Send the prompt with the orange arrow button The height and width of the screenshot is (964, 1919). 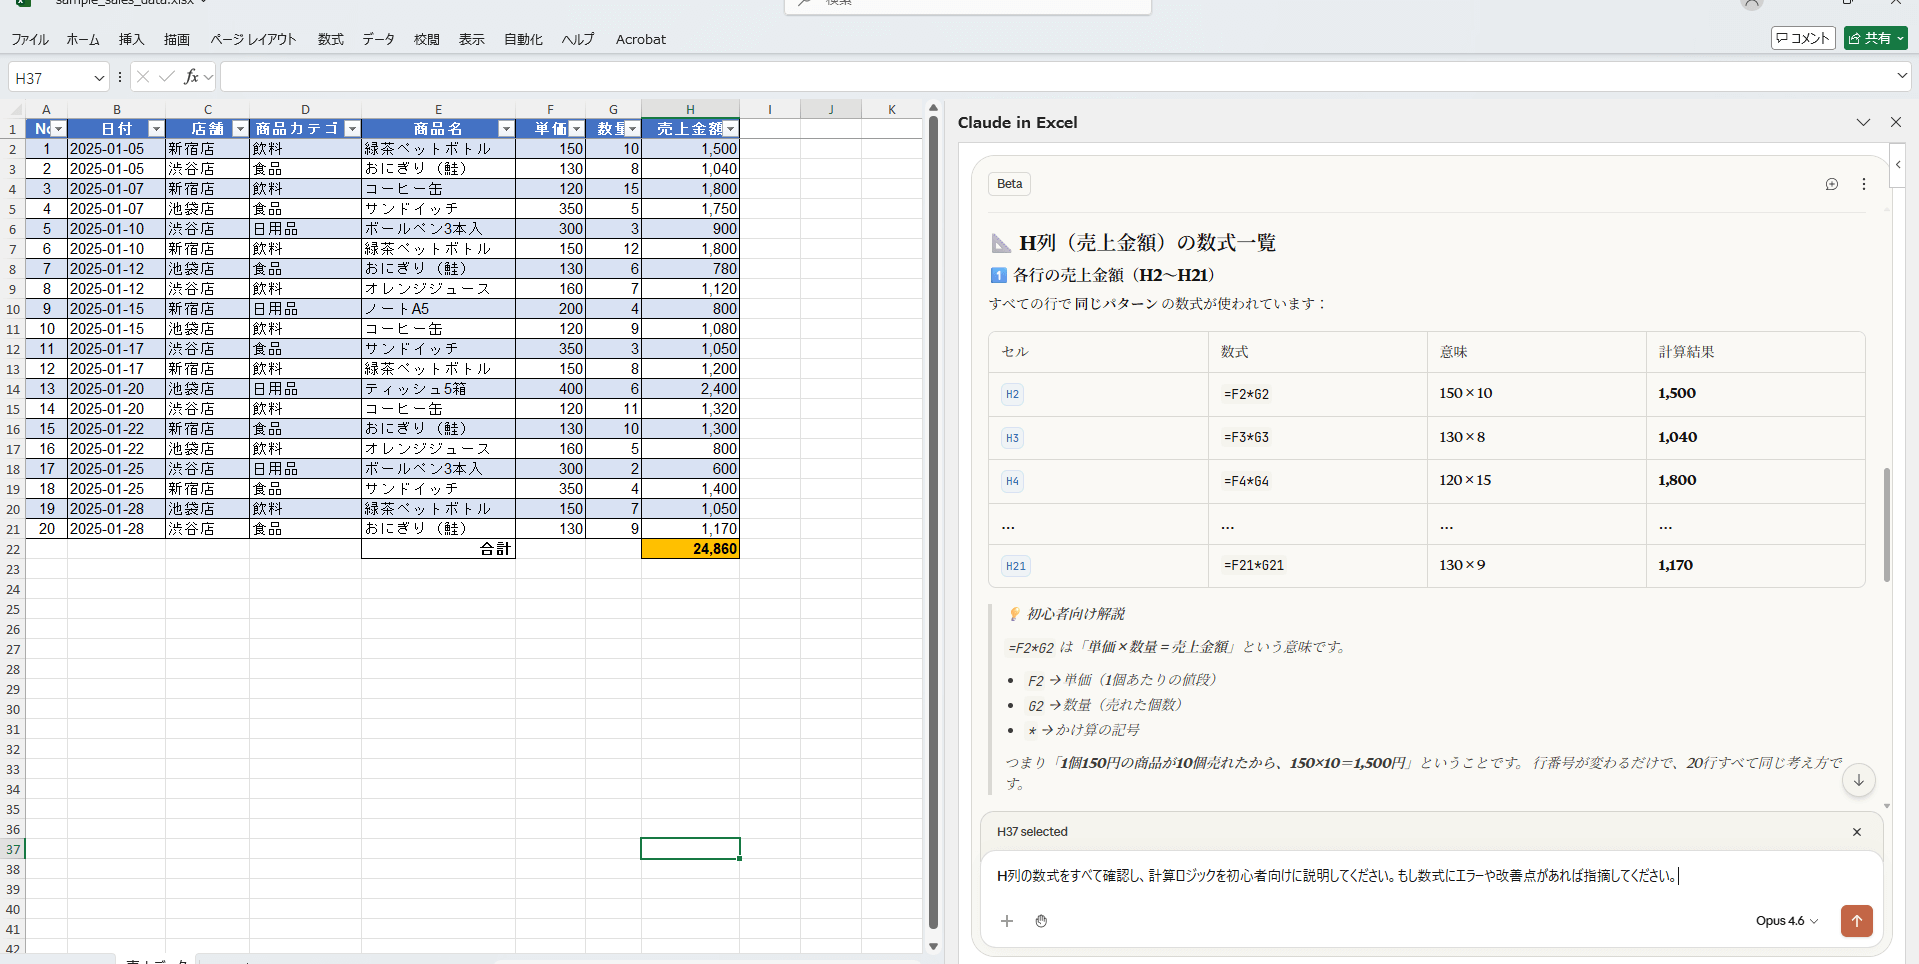click(x=1856, y=921)
